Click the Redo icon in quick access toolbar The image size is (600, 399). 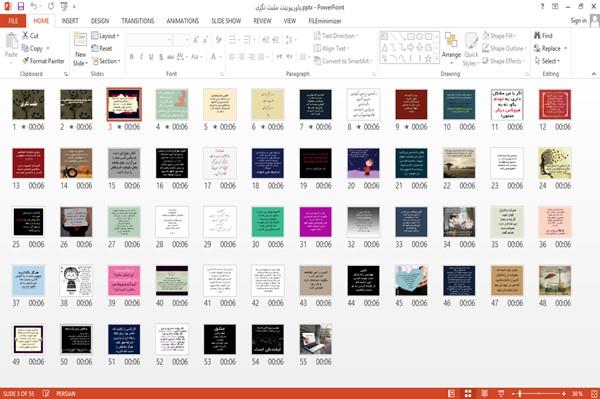point(51,7)
